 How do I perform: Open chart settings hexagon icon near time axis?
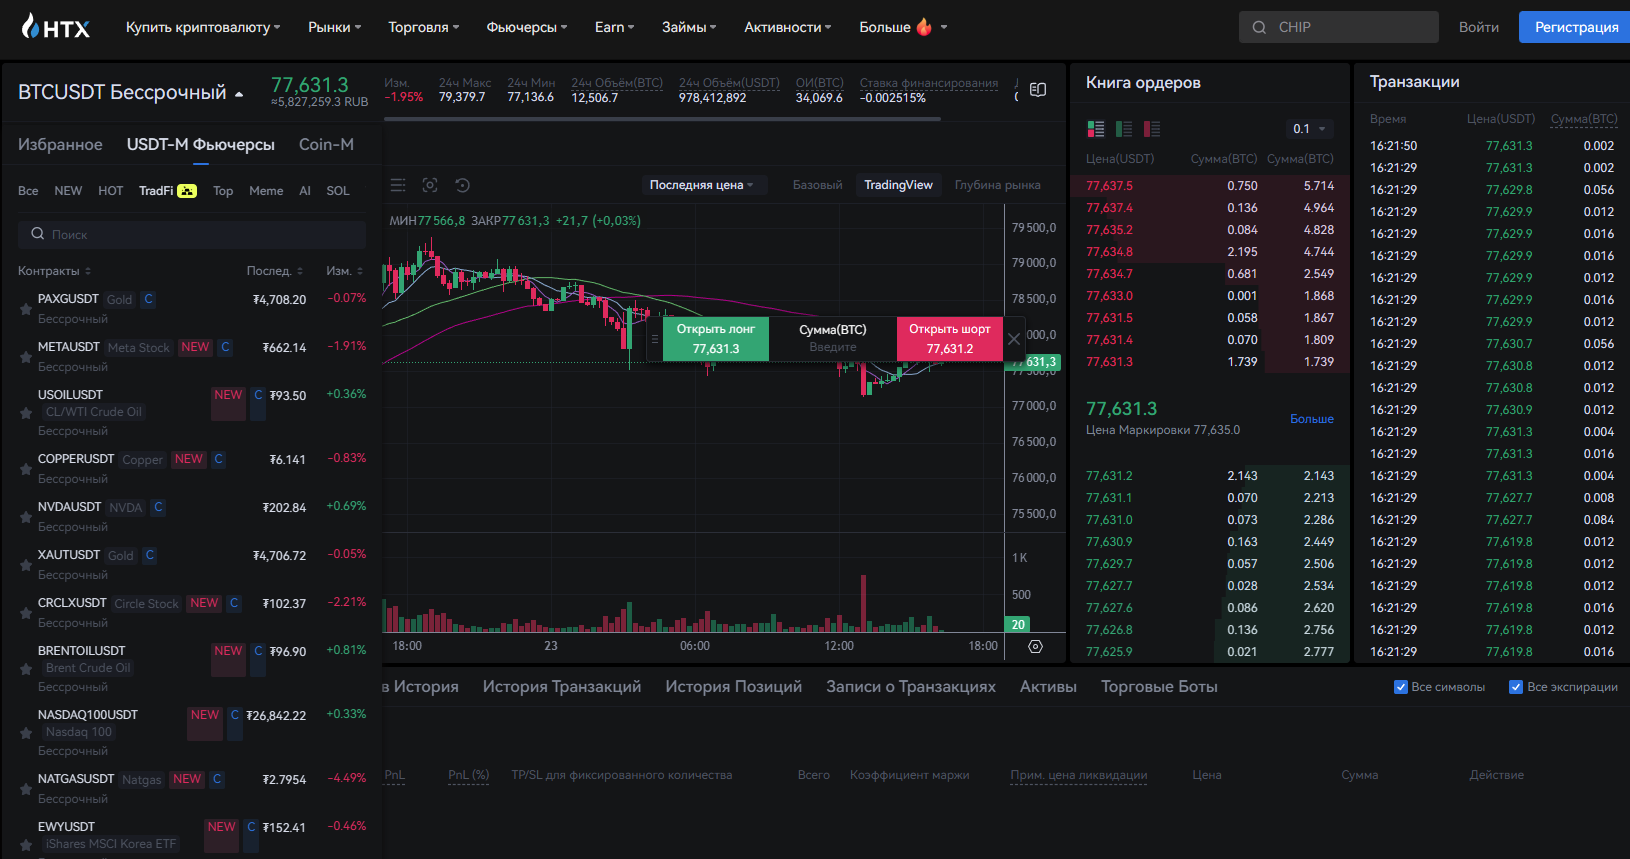[1035, 647]
